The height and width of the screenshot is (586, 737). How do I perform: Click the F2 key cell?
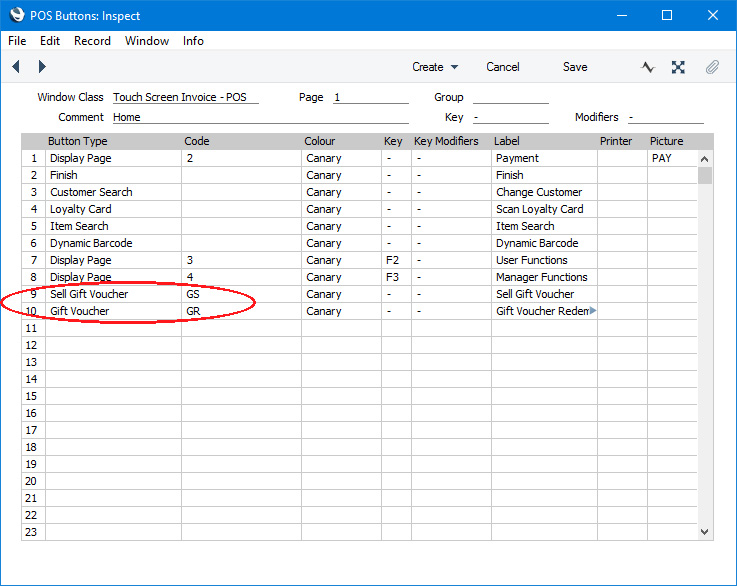[396, 260]
